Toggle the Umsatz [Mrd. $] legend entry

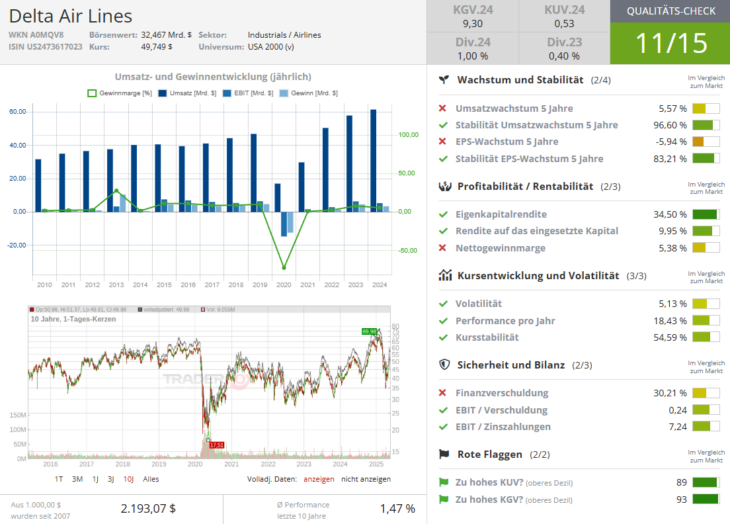tap(187, 93)
